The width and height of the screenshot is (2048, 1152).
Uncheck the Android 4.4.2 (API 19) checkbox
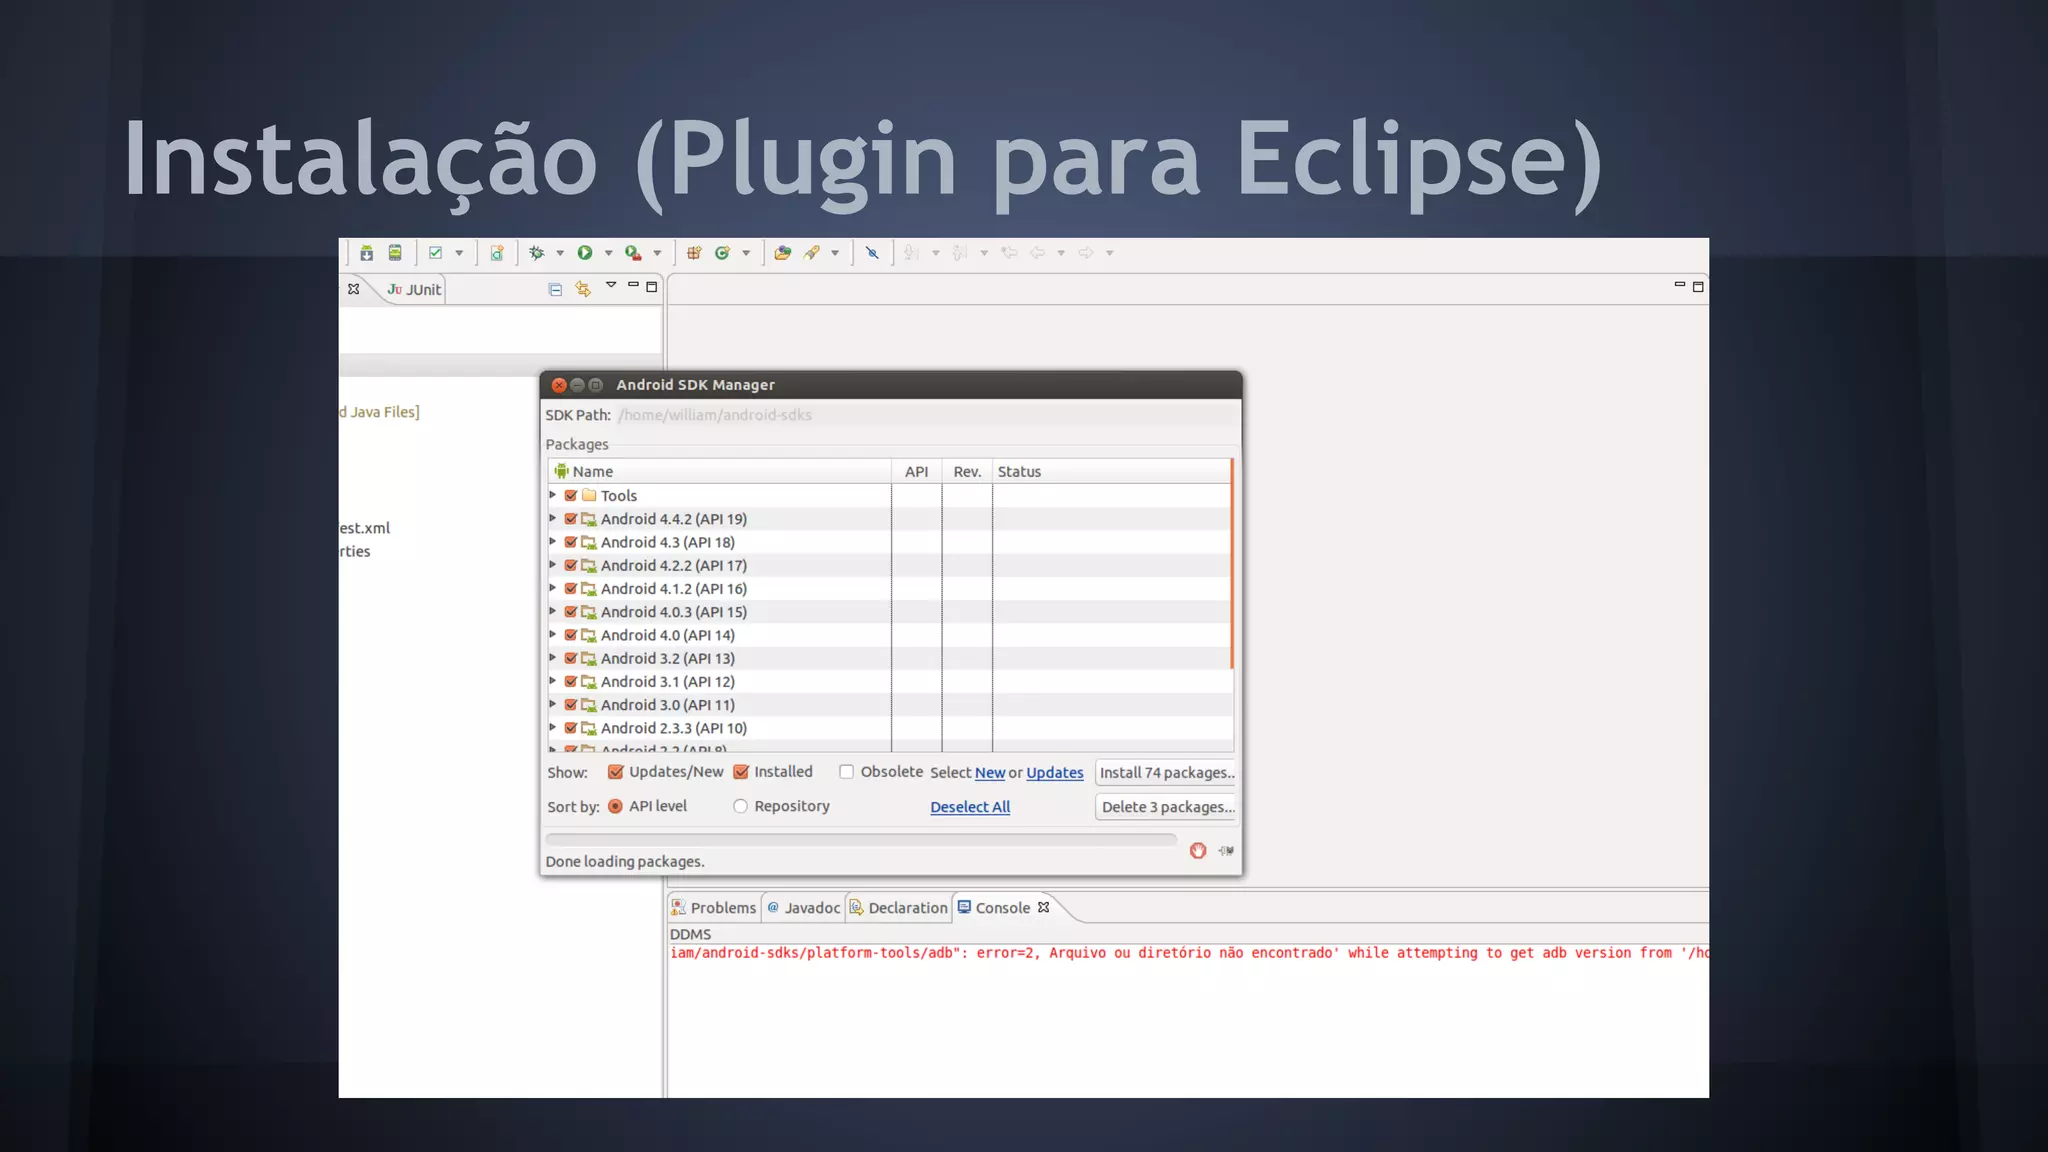(x=571, y=519)
